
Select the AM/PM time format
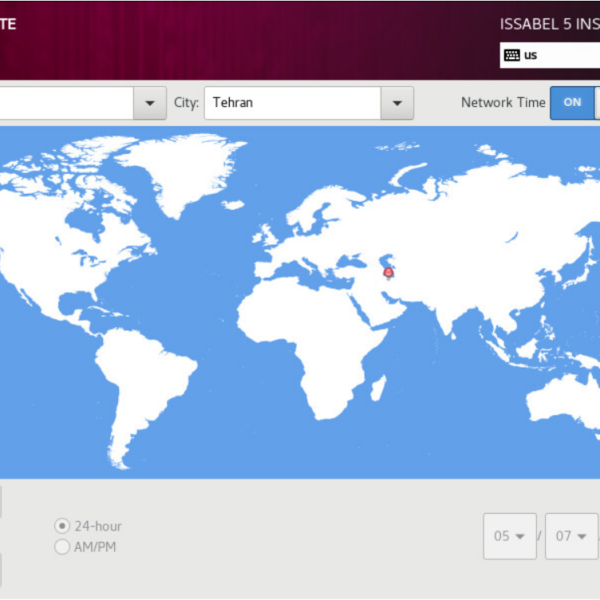63,547
